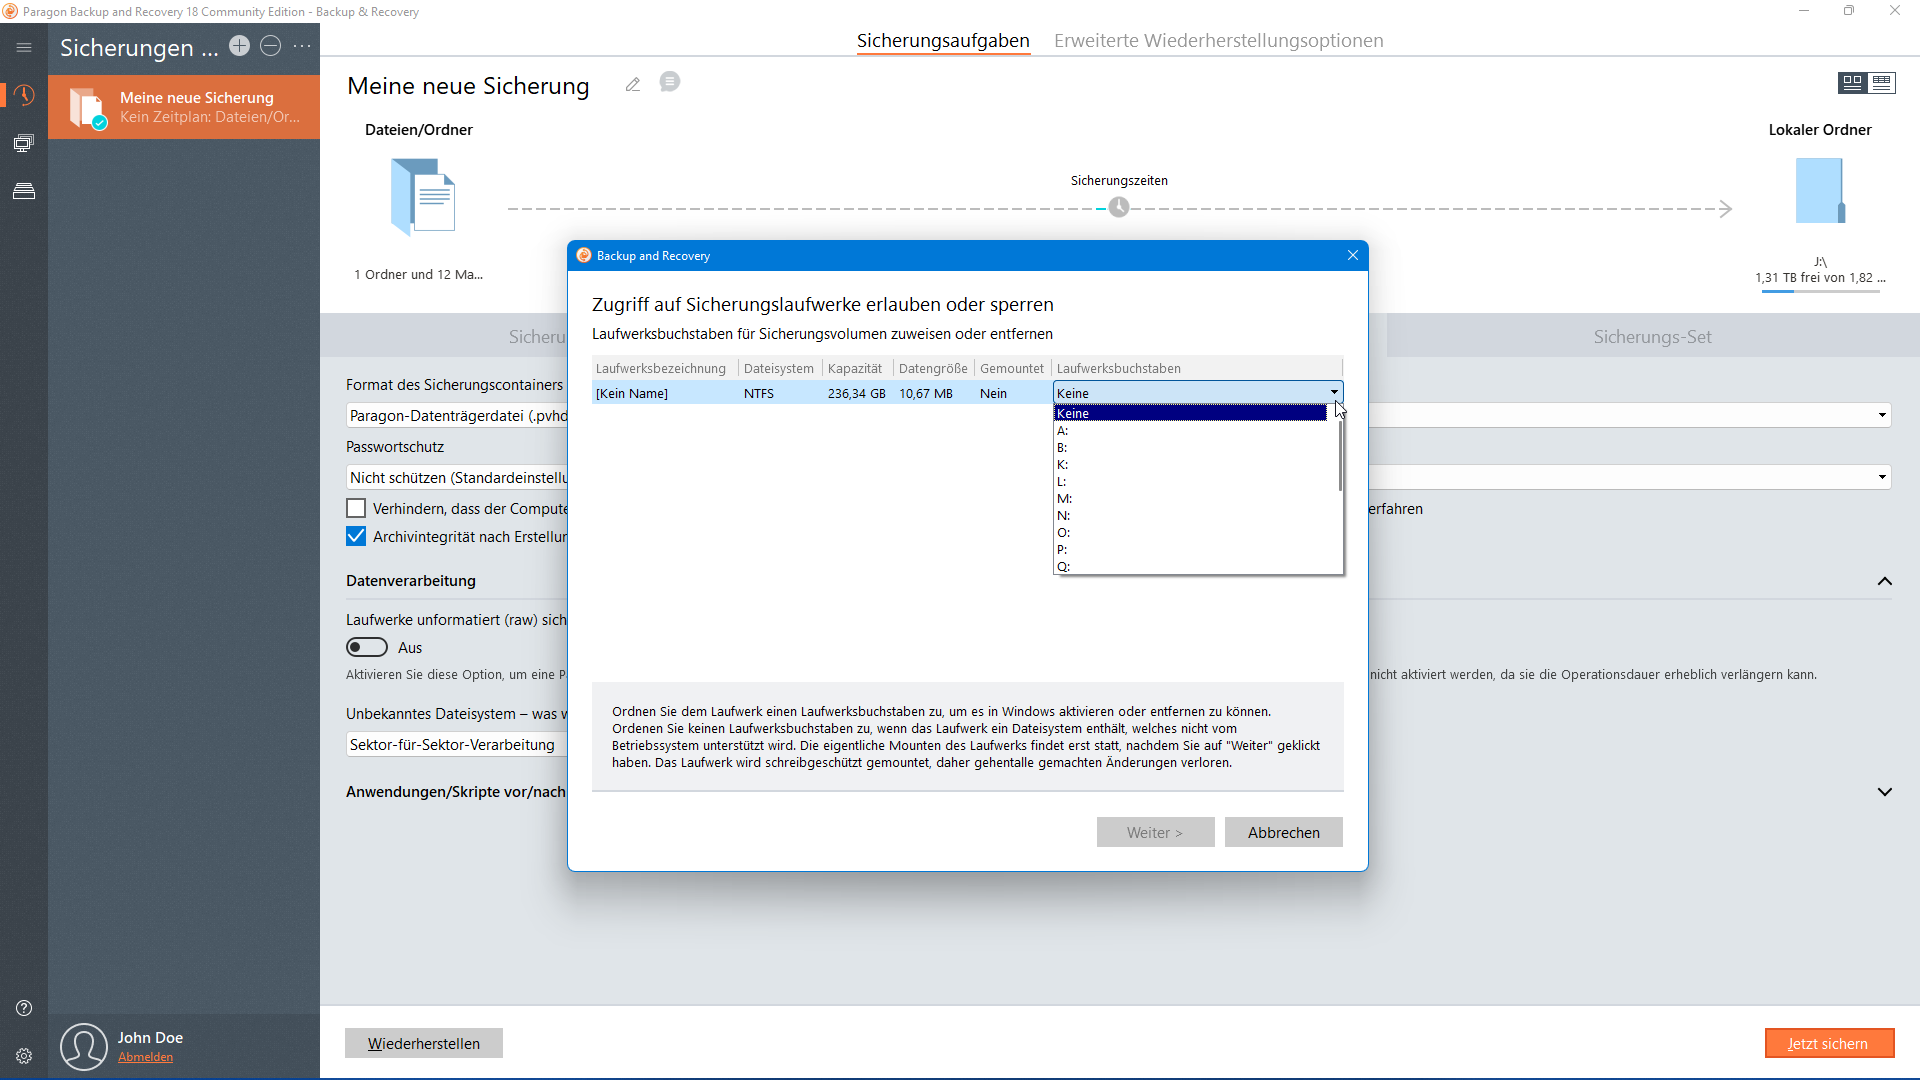The image size is (1920, 1080).
Task: Open the hamburger menu icon
Action: tap(24, 47)
